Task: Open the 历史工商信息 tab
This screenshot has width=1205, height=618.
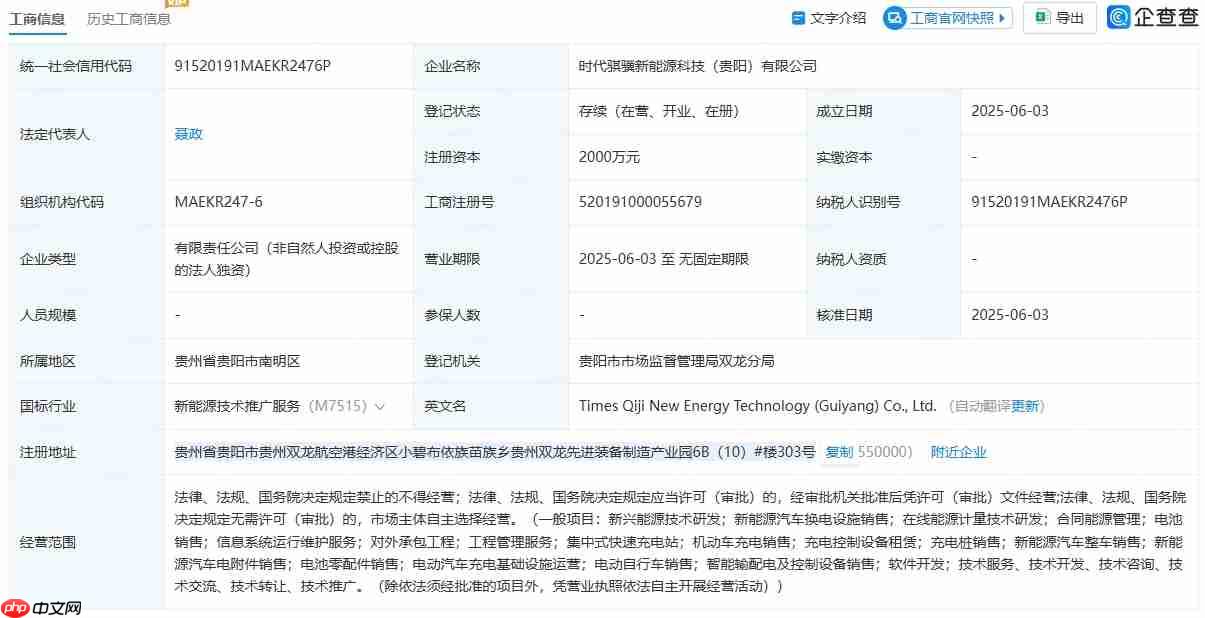Action: [x=129, y=19]
